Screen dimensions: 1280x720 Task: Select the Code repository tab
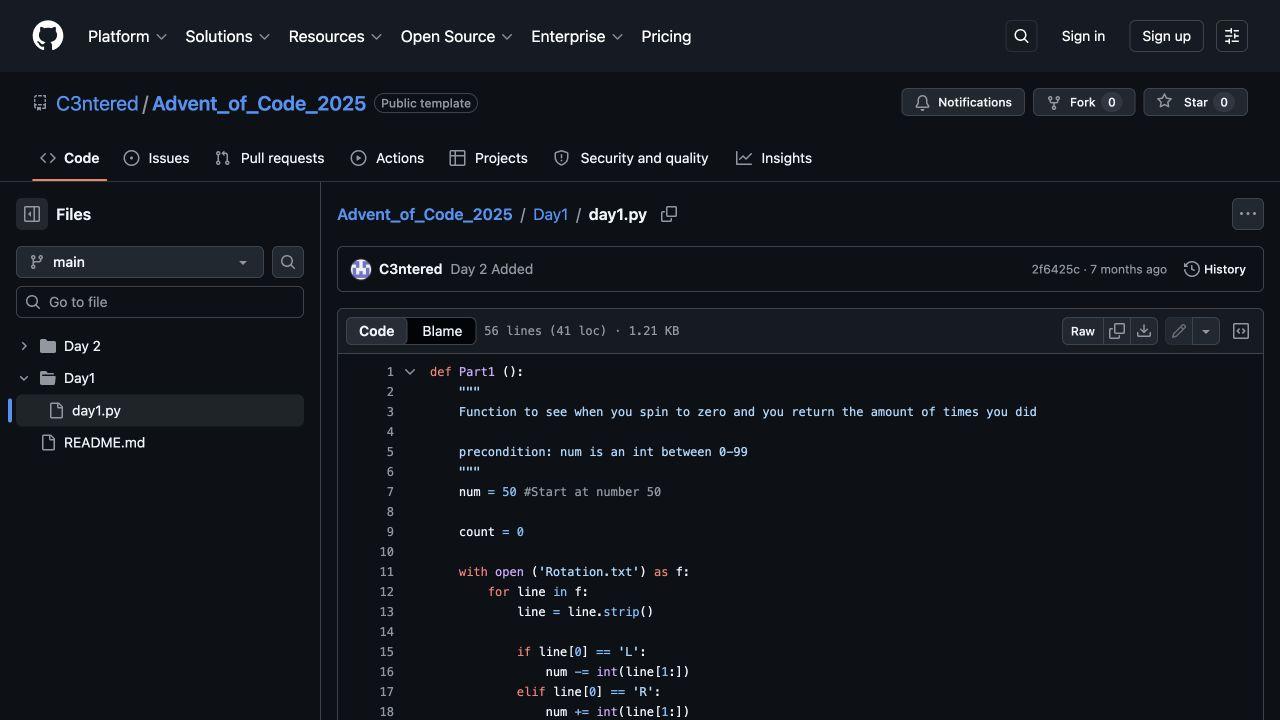coord(69,158)
